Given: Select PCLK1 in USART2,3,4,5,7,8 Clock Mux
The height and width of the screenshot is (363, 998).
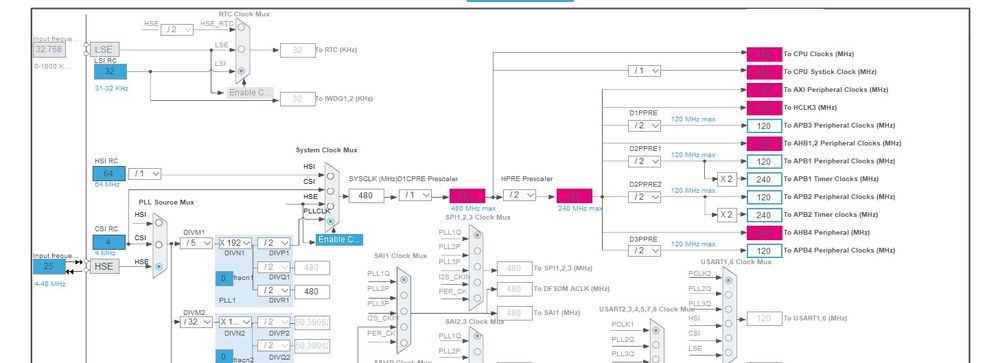Looking at the screenshot, I should tap(656, 331).
